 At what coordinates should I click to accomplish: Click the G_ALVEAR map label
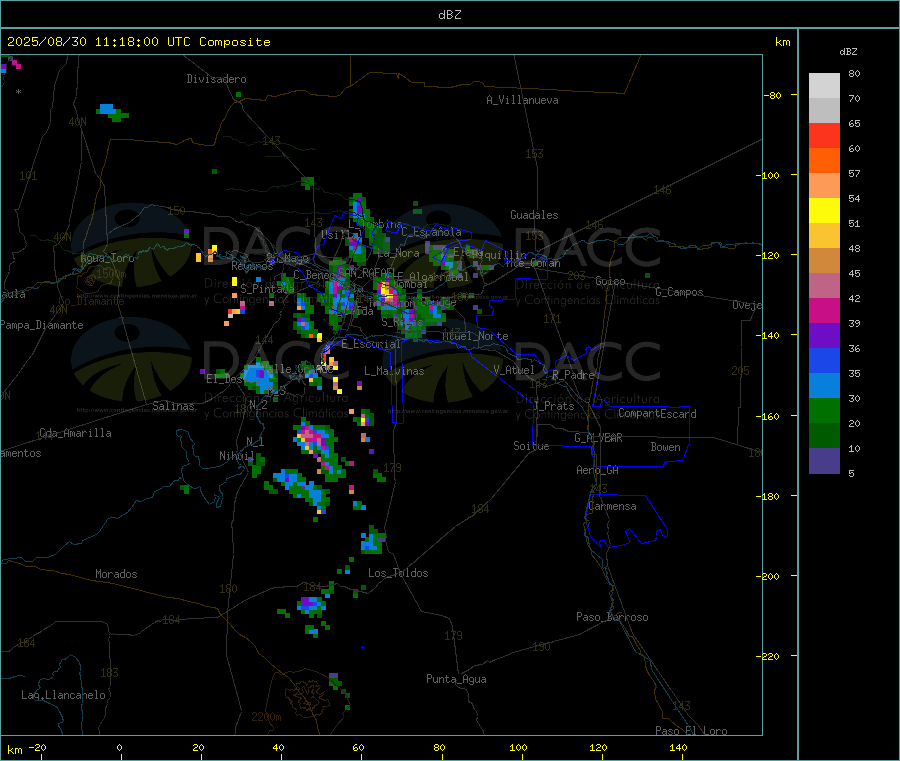click(x=598, y=438)
